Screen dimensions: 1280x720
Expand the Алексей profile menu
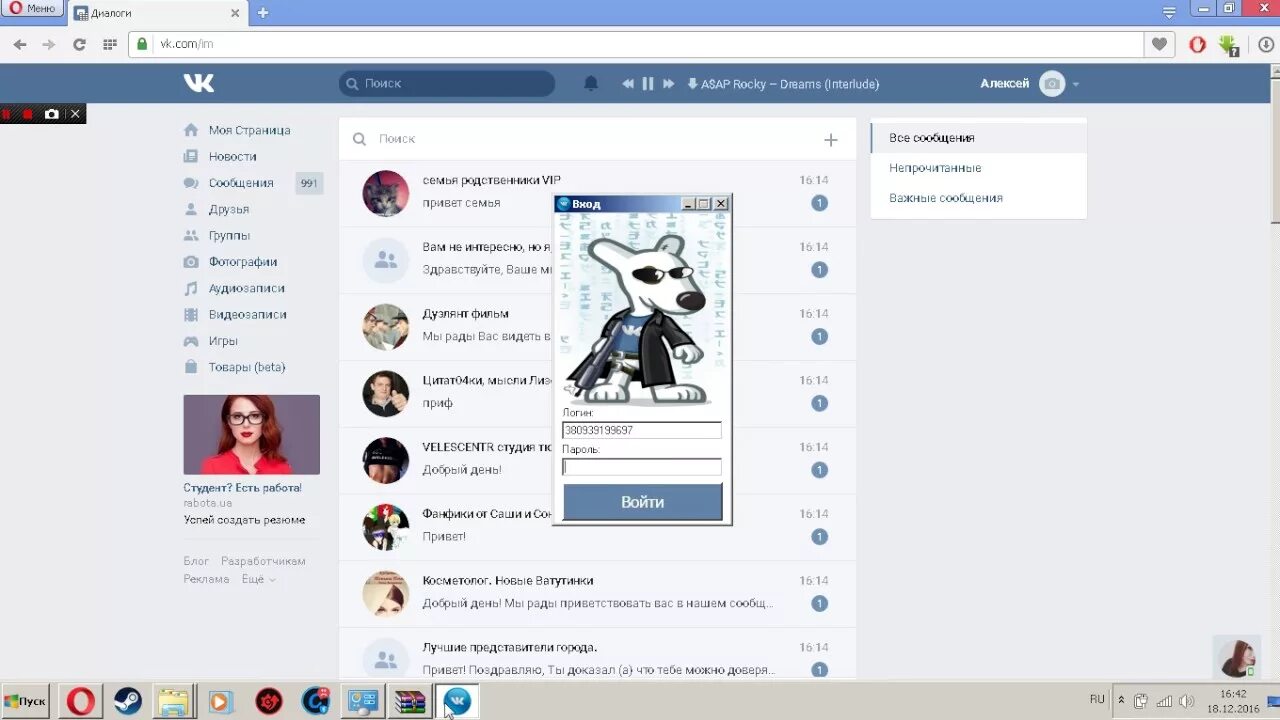1030,84
